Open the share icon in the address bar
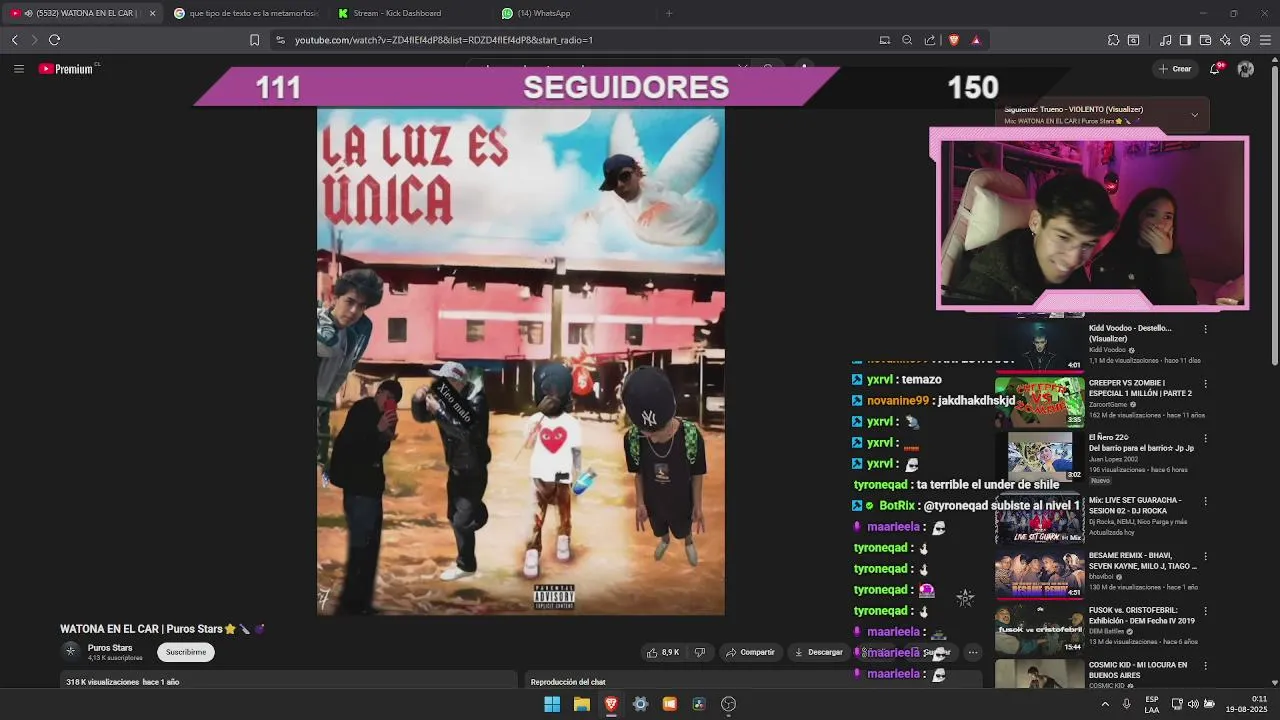This screenshot has width=1280, height=720. point(930,40)
